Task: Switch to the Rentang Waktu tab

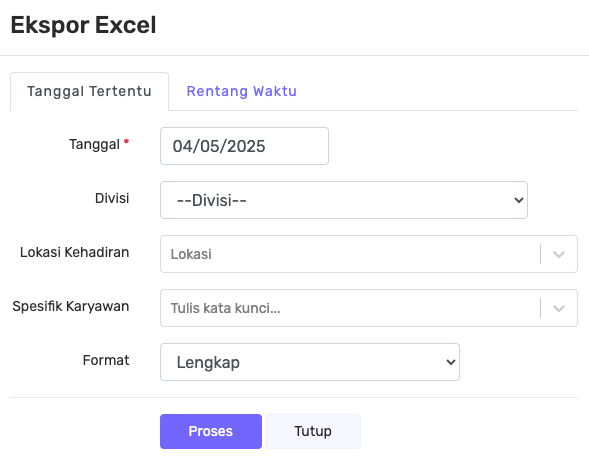Action: pyautogui.click(x=242, y=91)
